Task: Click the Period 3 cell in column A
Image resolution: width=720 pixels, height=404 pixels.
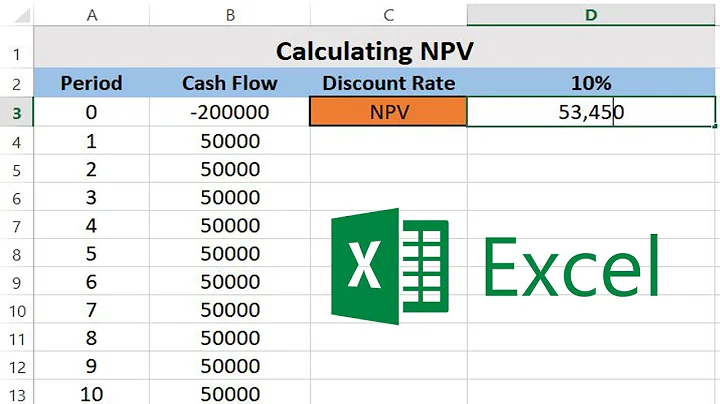Action: pyautogui.click(x=92, y=196)
